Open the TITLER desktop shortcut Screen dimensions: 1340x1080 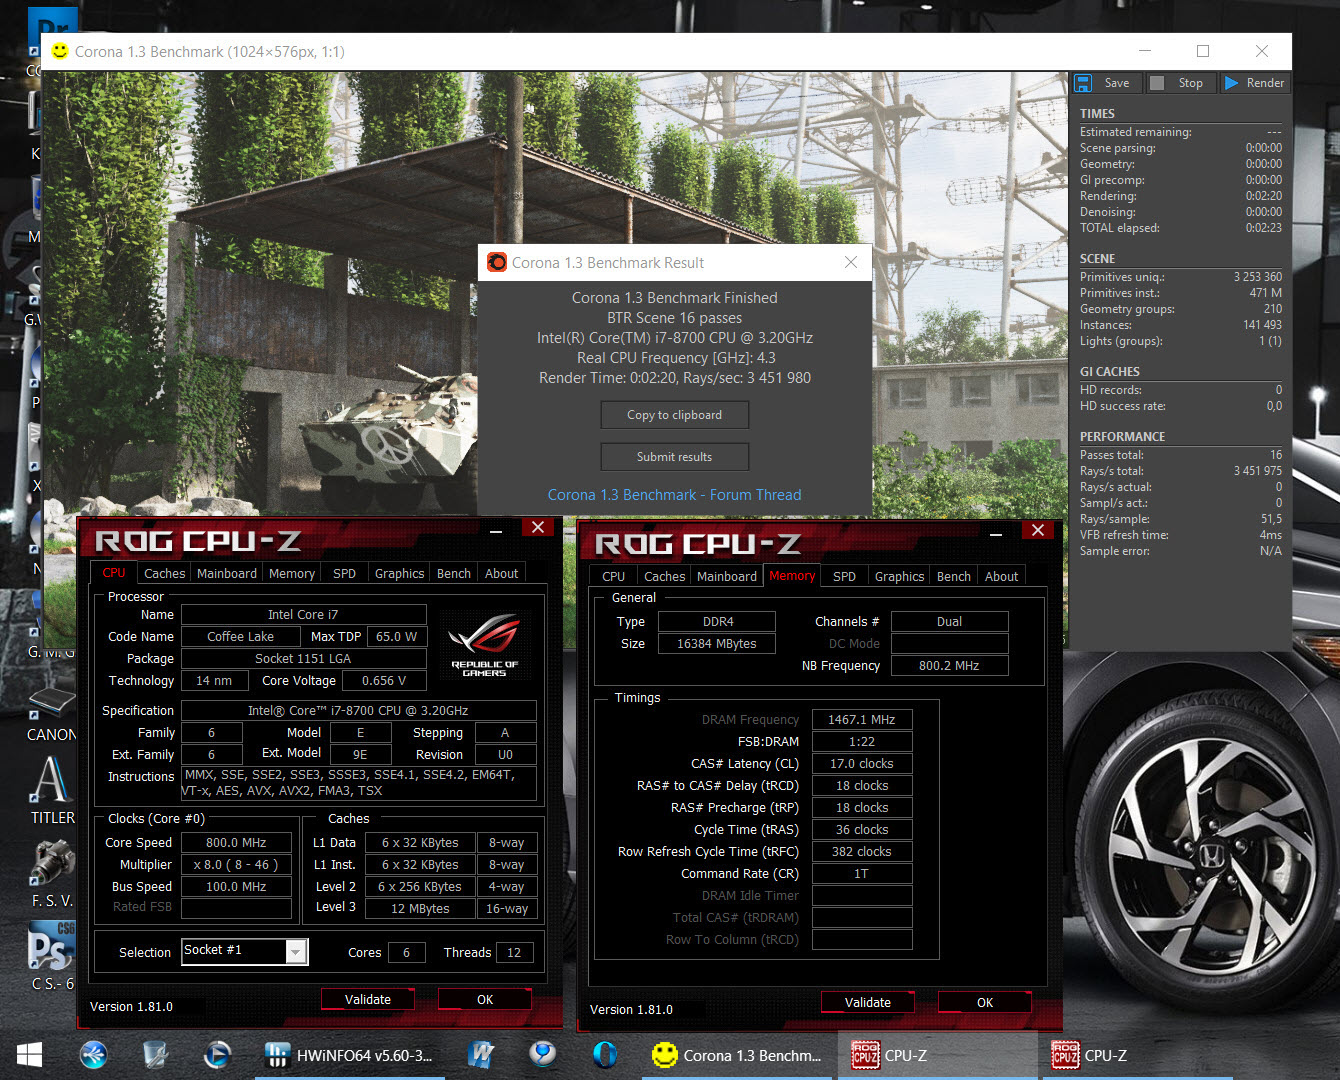click(x=51, y=790)
